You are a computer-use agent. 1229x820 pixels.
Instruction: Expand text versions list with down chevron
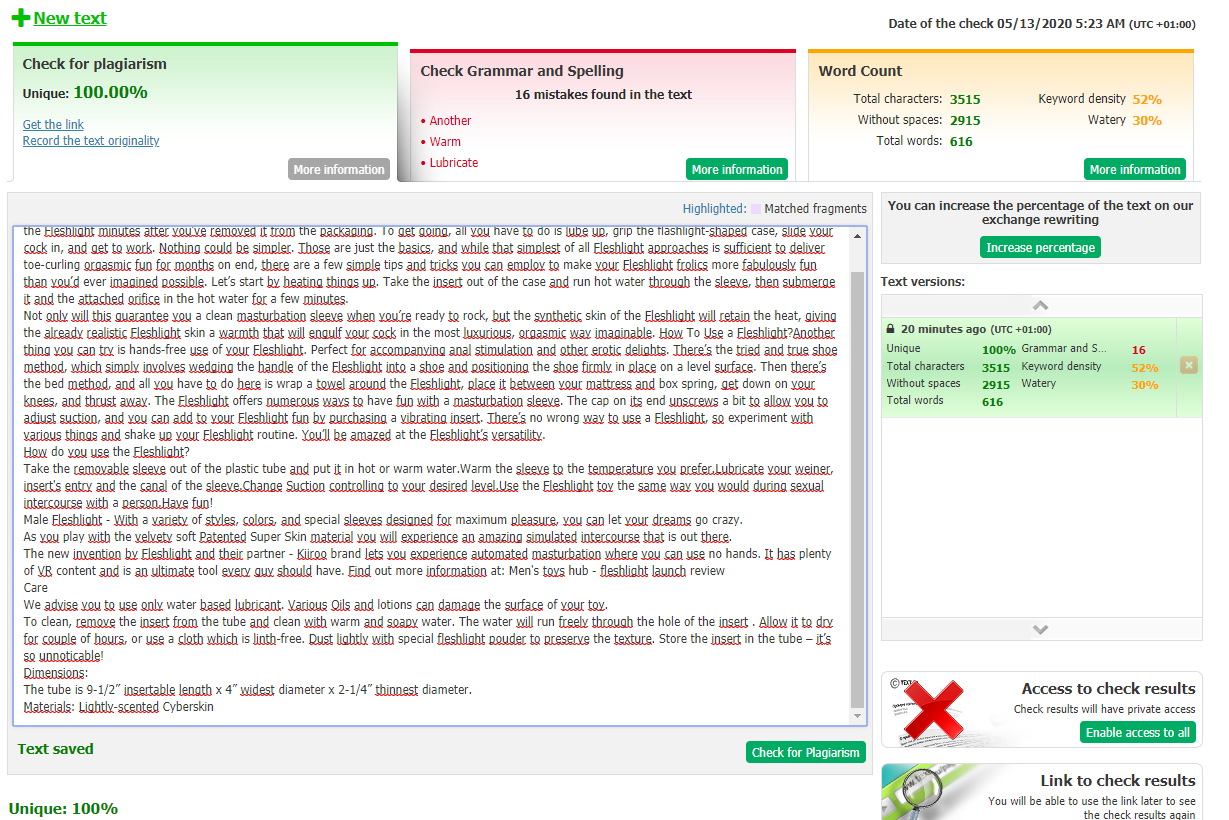(1041, 629)
